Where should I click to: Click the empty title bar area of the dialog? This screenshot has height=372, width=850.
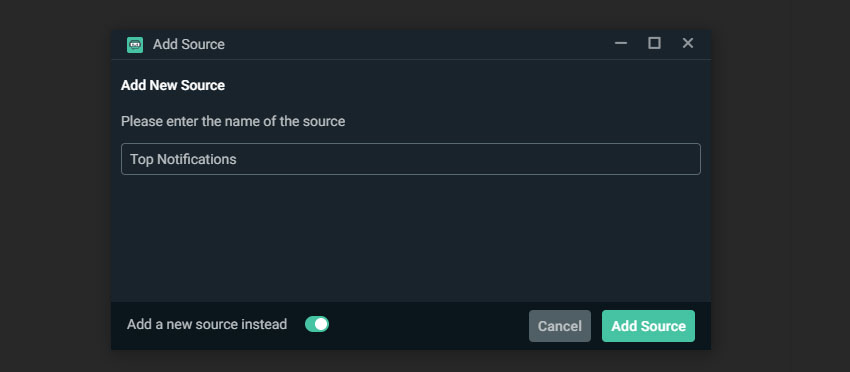(417, 44)
